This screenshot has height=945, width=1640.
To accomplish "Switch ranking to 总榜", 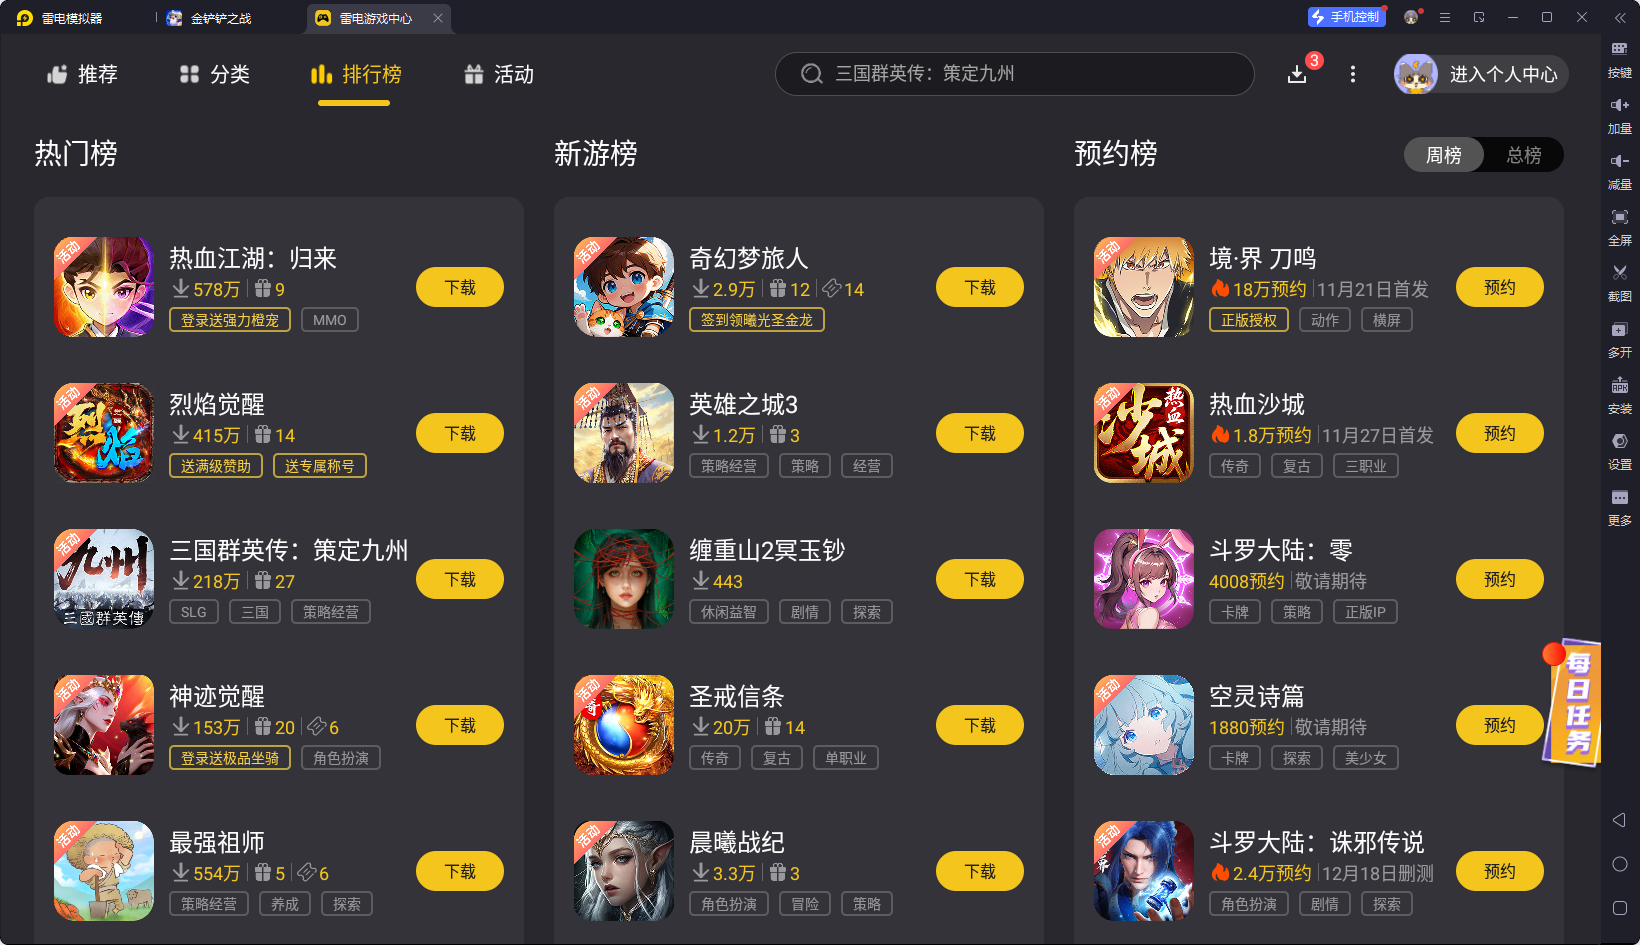I will (x=1523, y=155).
